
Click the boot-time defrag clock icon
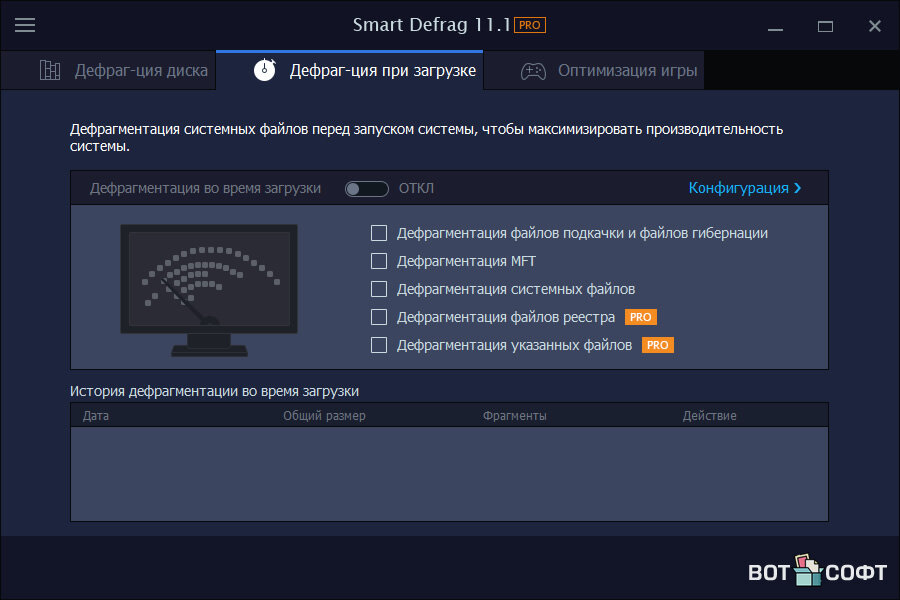point(264,71)
